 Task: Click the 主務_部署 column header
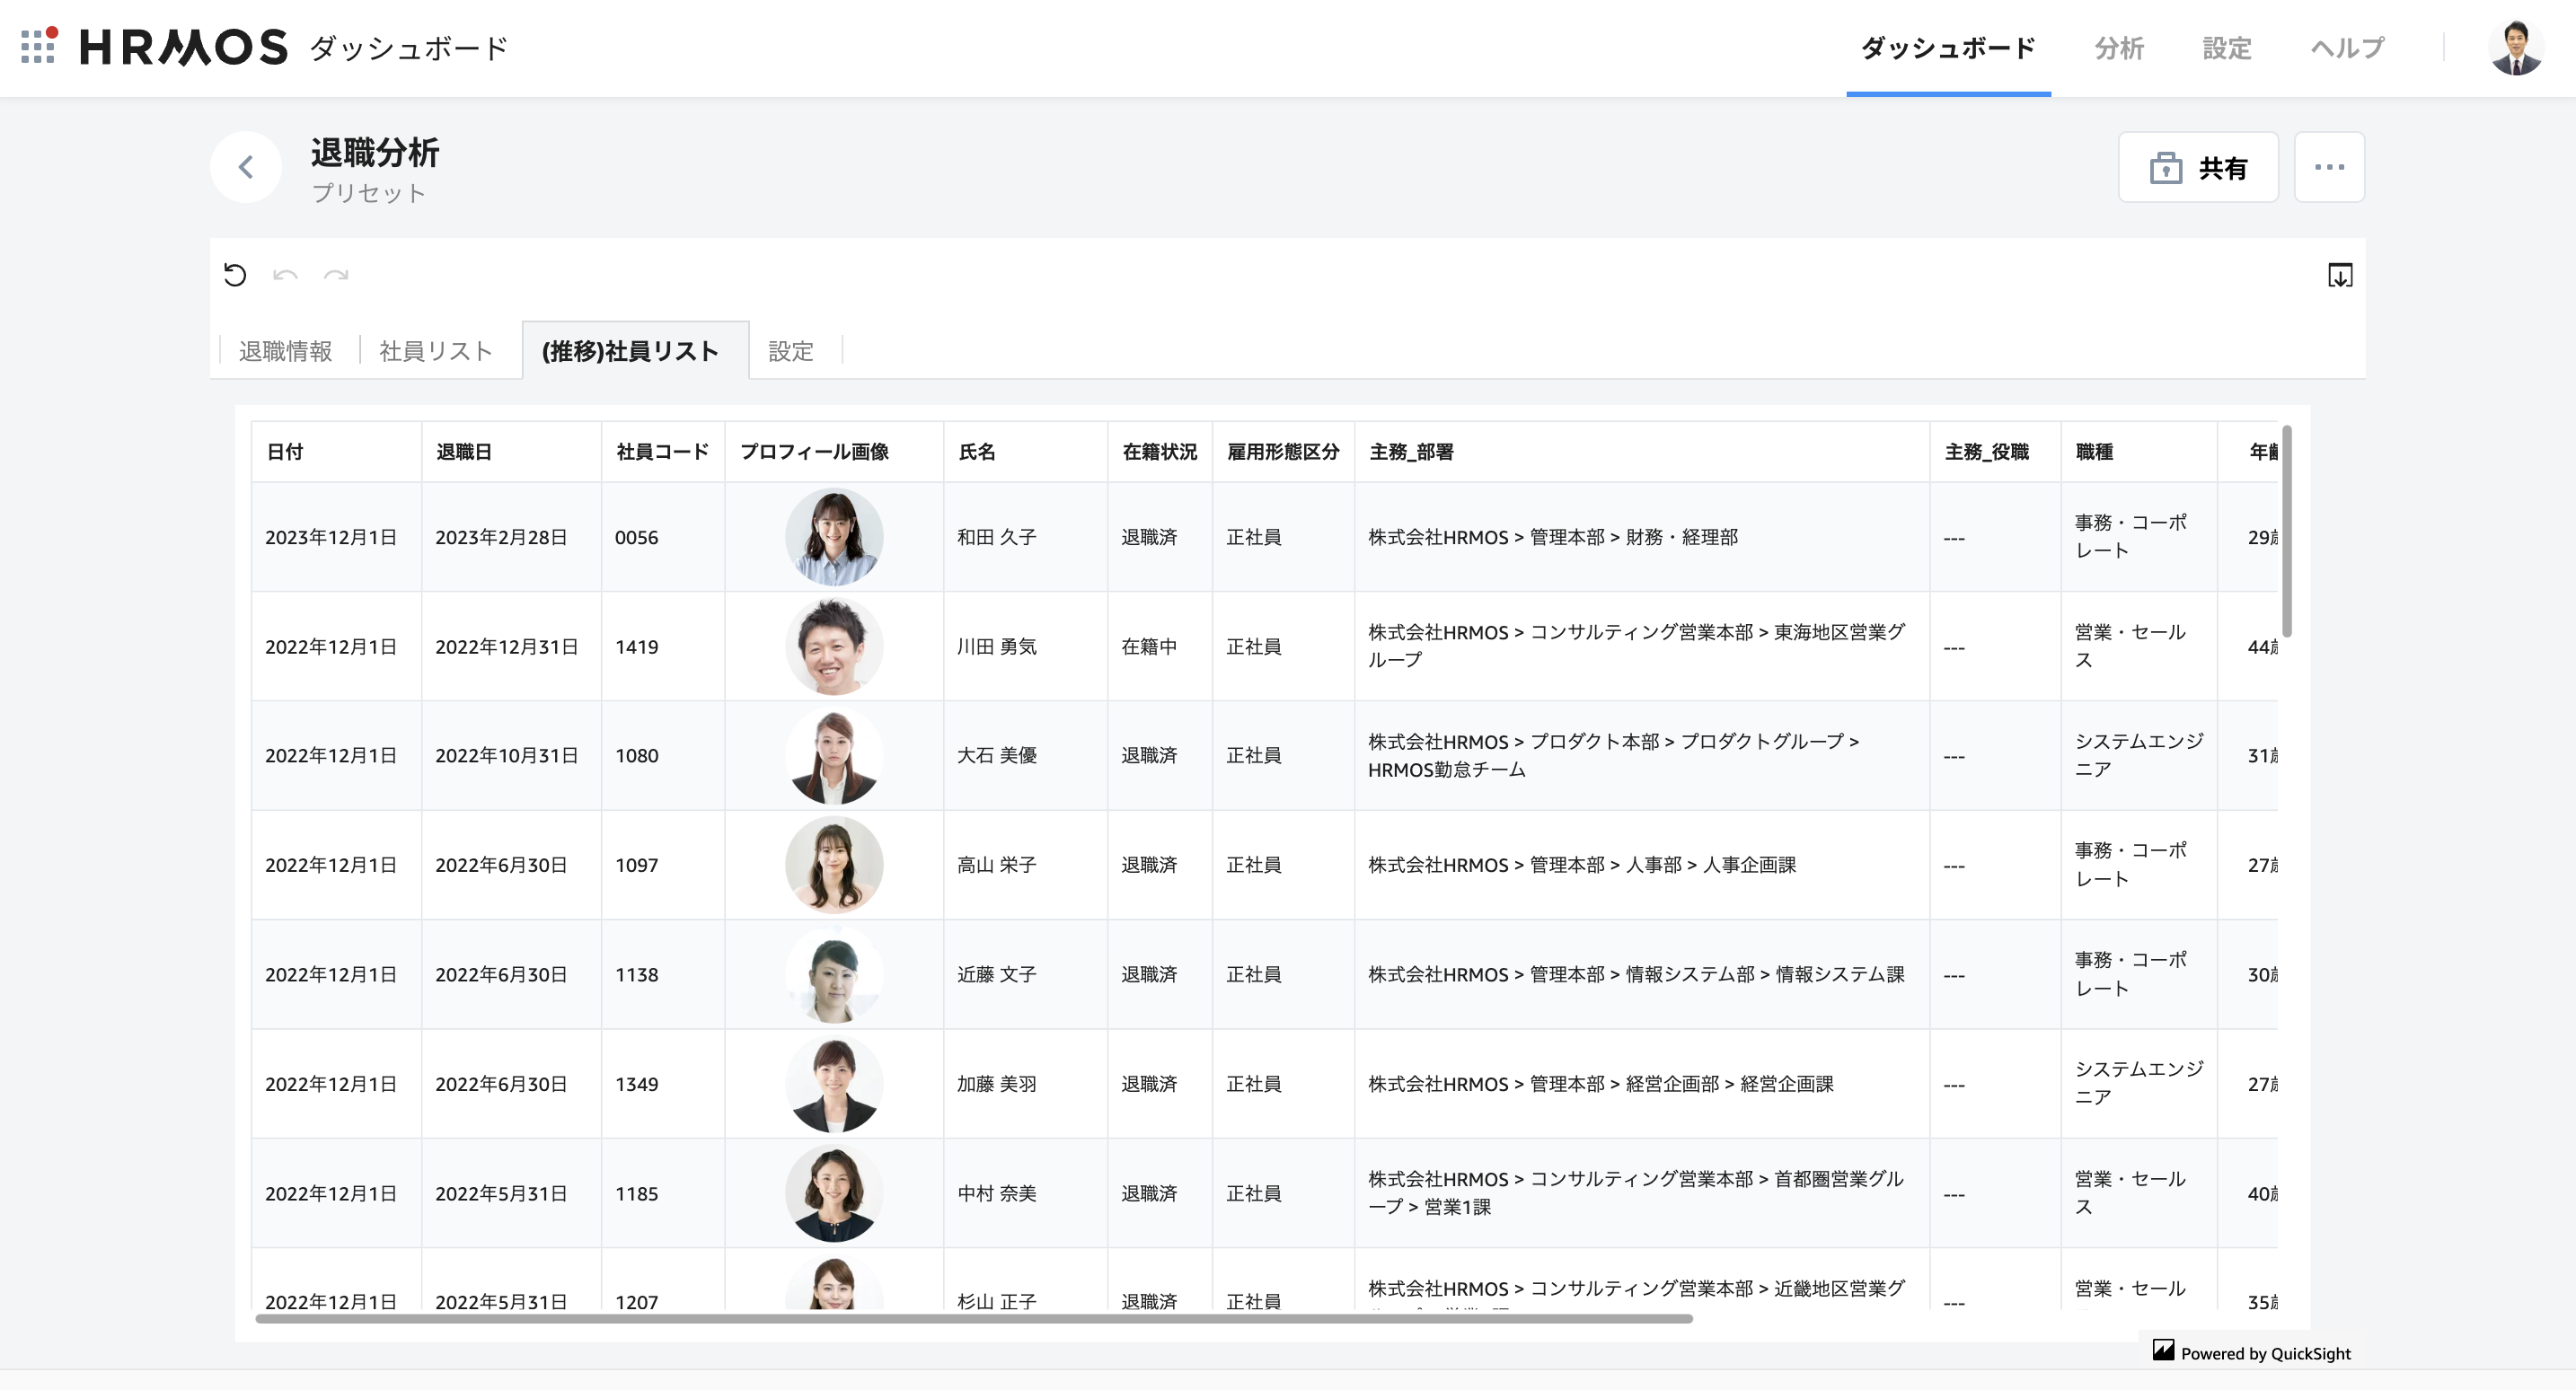click(1411, 452)
